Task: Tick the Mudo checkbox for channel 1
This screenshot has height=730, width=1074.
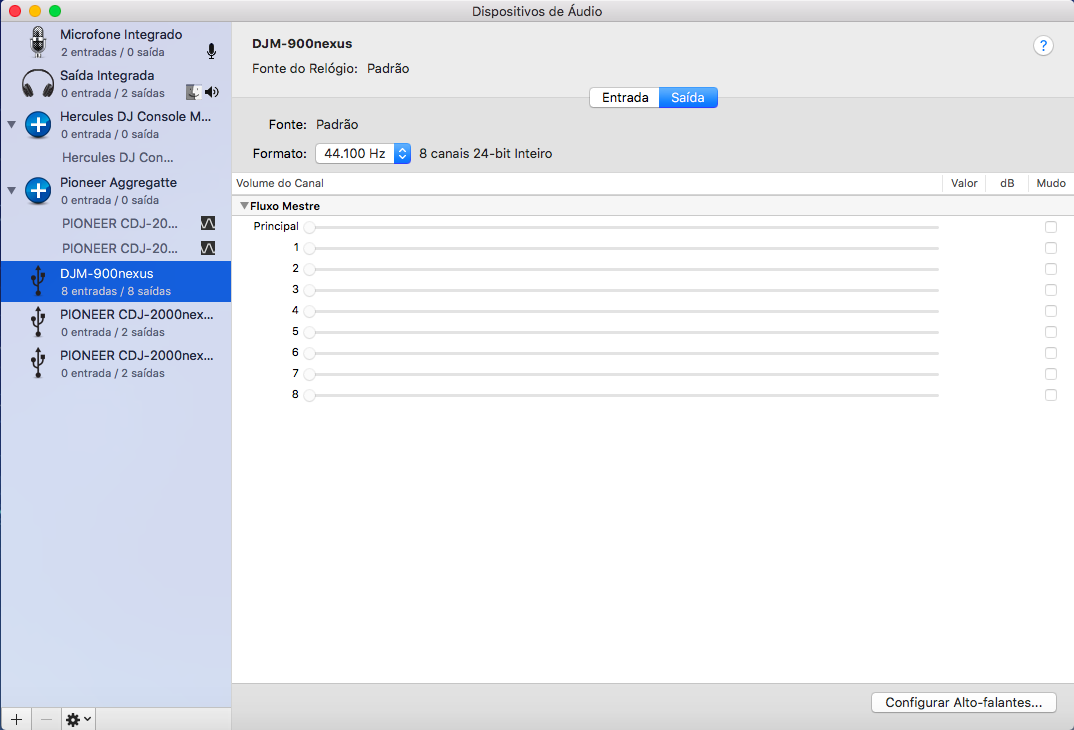Action: [1051, 248]
